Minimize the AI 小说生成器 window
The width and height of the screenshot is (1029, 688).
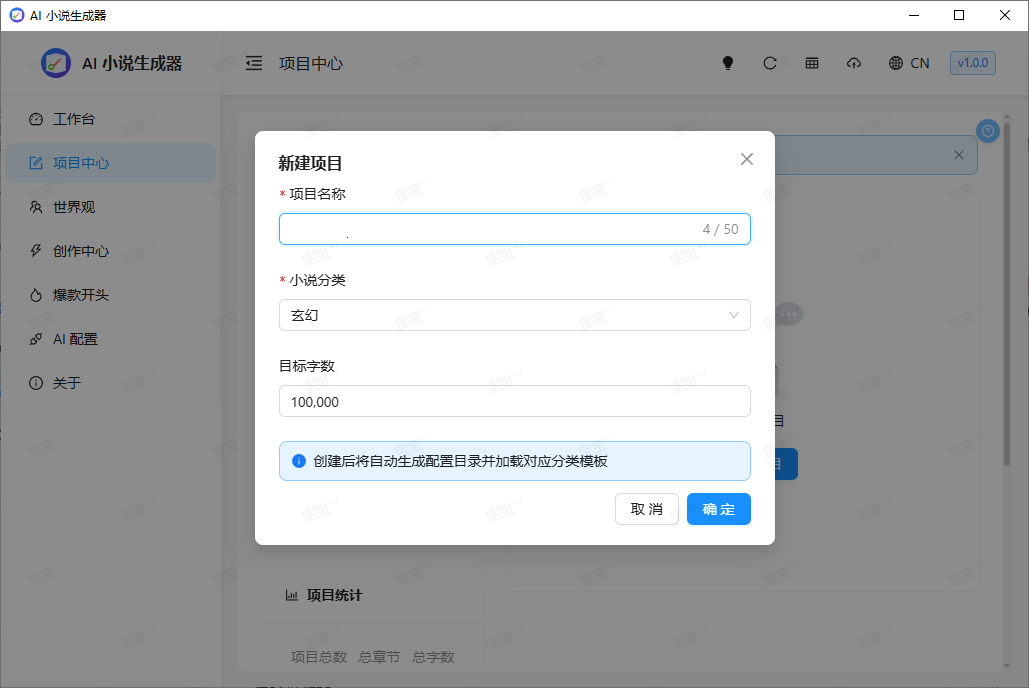click(914, 15)
